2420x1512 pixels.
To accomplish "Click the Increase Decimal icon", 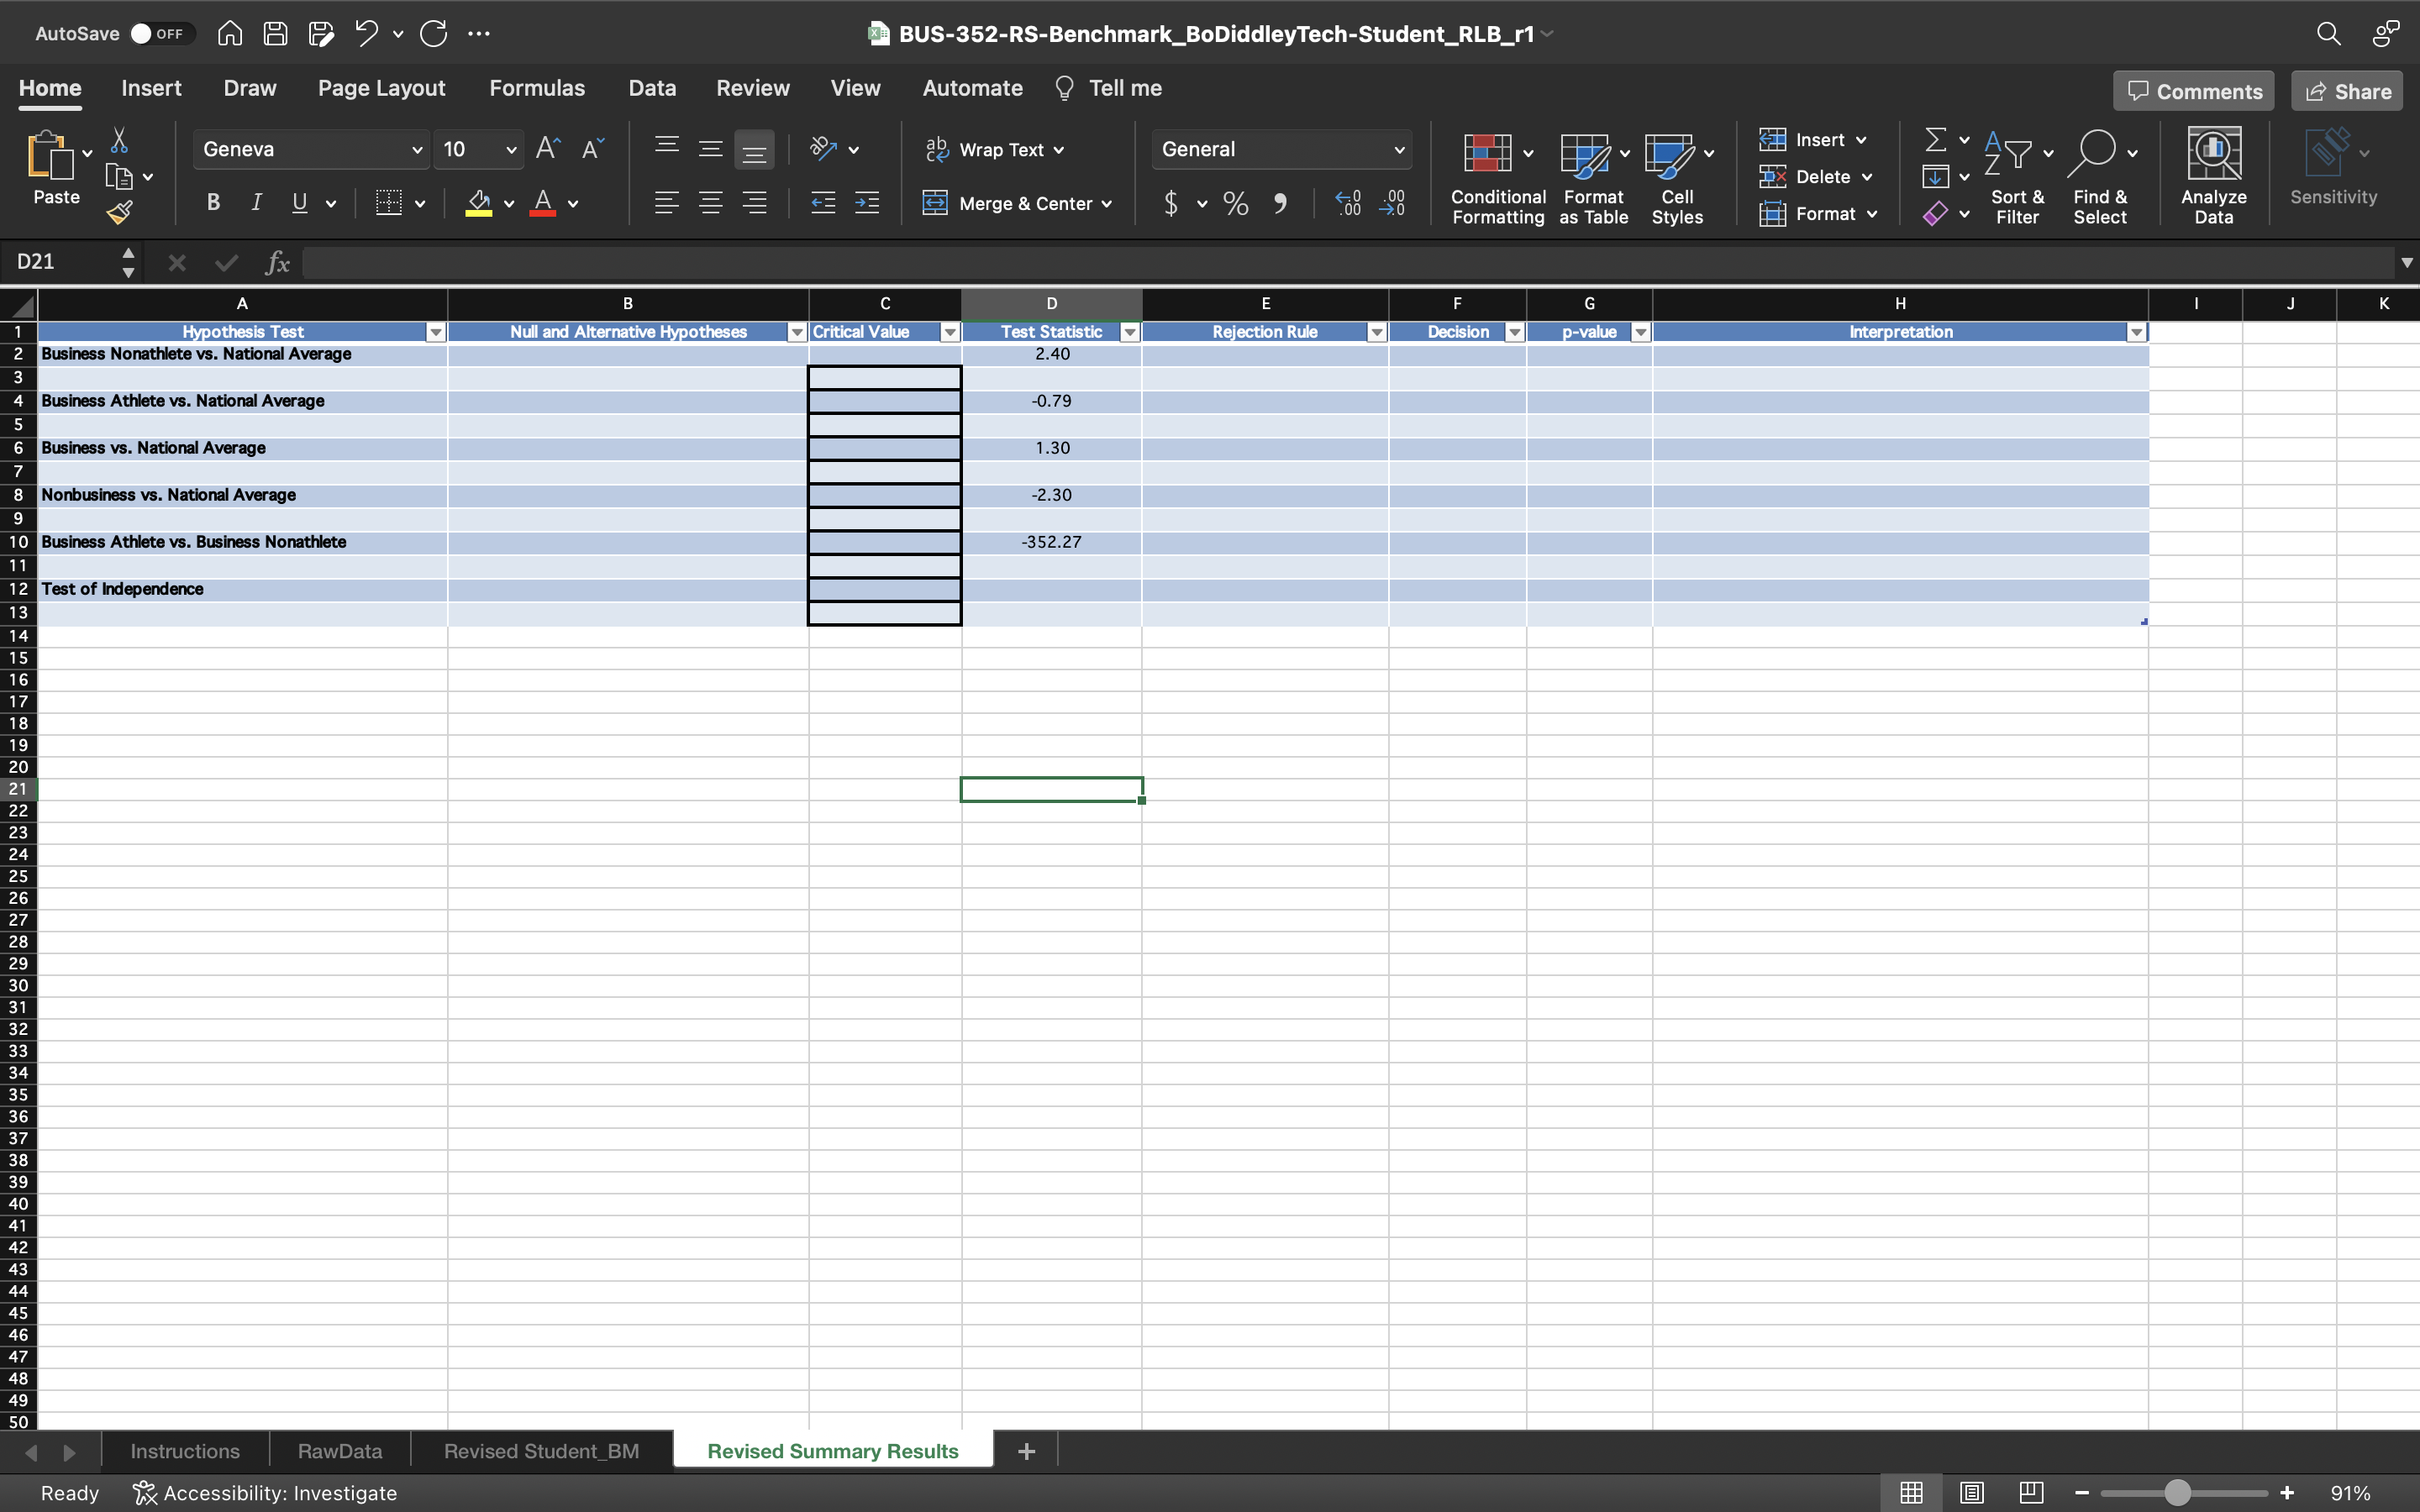I will [1348, 204].
